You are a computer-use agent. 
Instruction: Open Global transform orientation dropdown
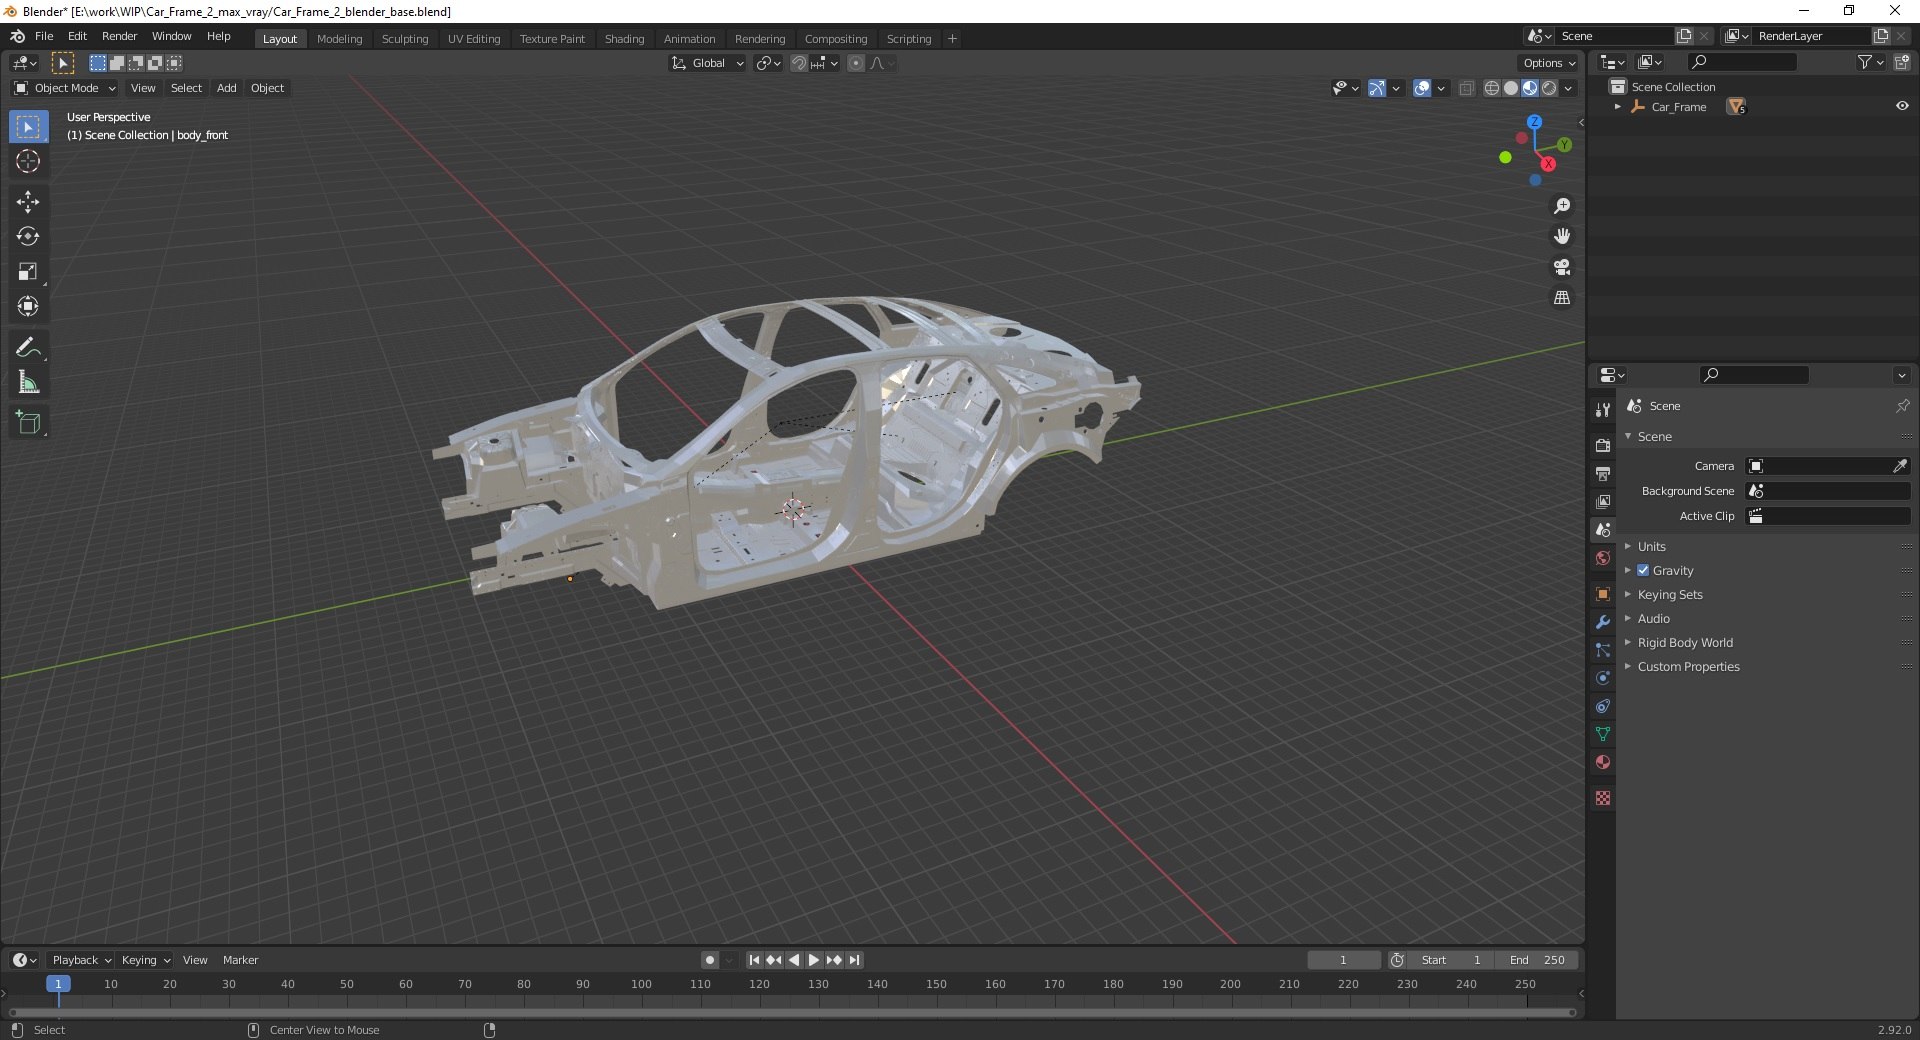tap(708, 63)
